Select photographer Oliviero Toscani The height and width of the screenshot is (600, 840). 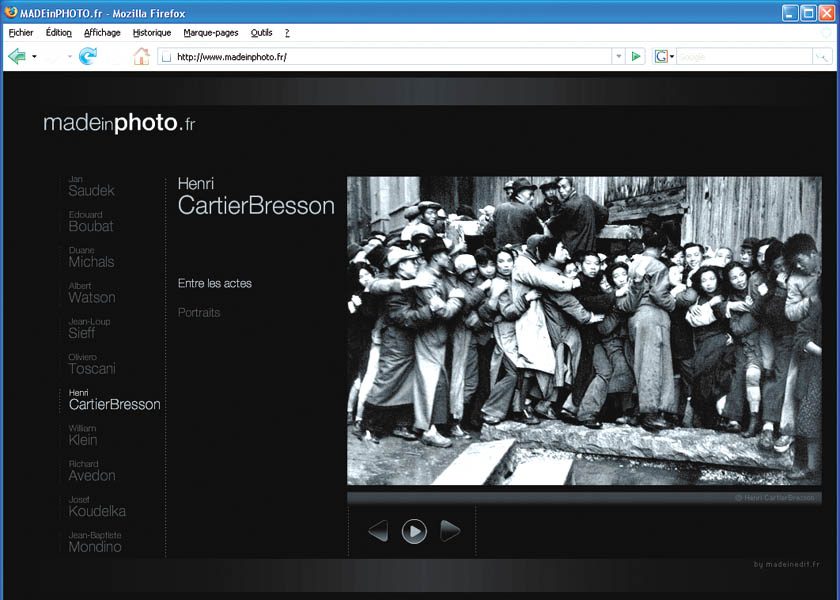92,364
